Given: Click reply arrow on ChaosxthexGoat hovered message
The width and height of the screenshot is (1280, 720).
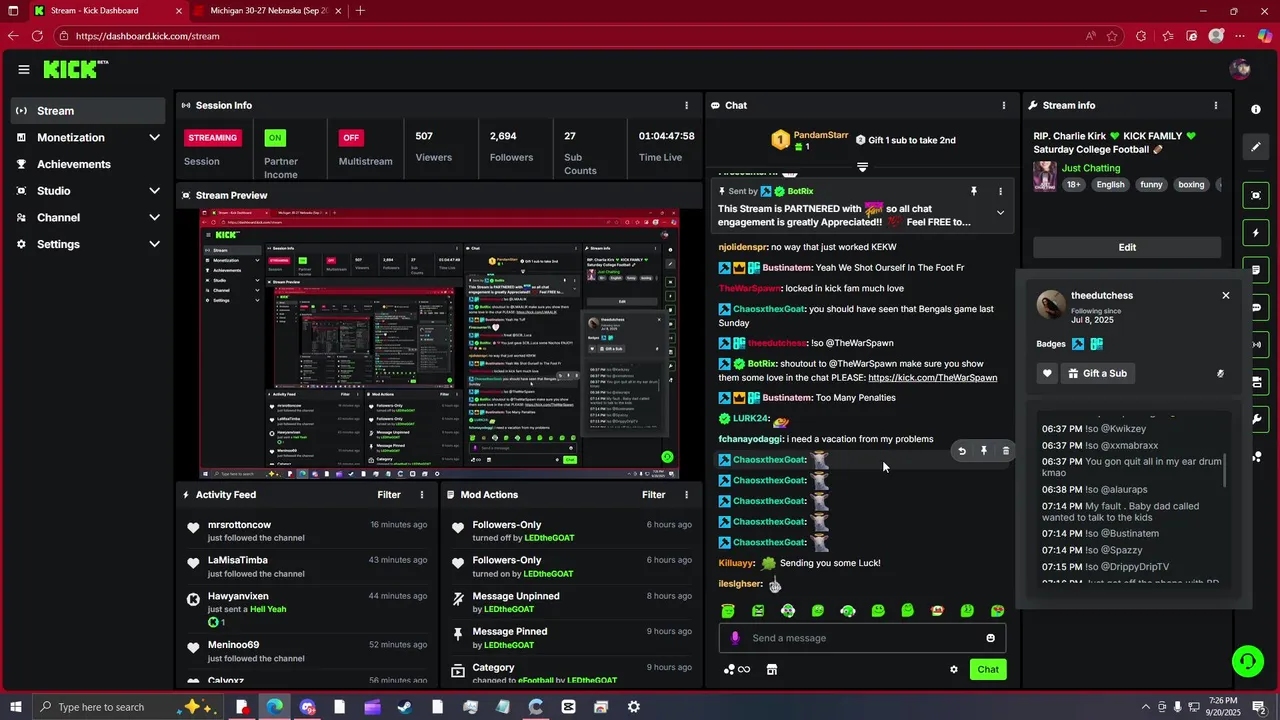Looking at the screenshot, I should point(962,451).
